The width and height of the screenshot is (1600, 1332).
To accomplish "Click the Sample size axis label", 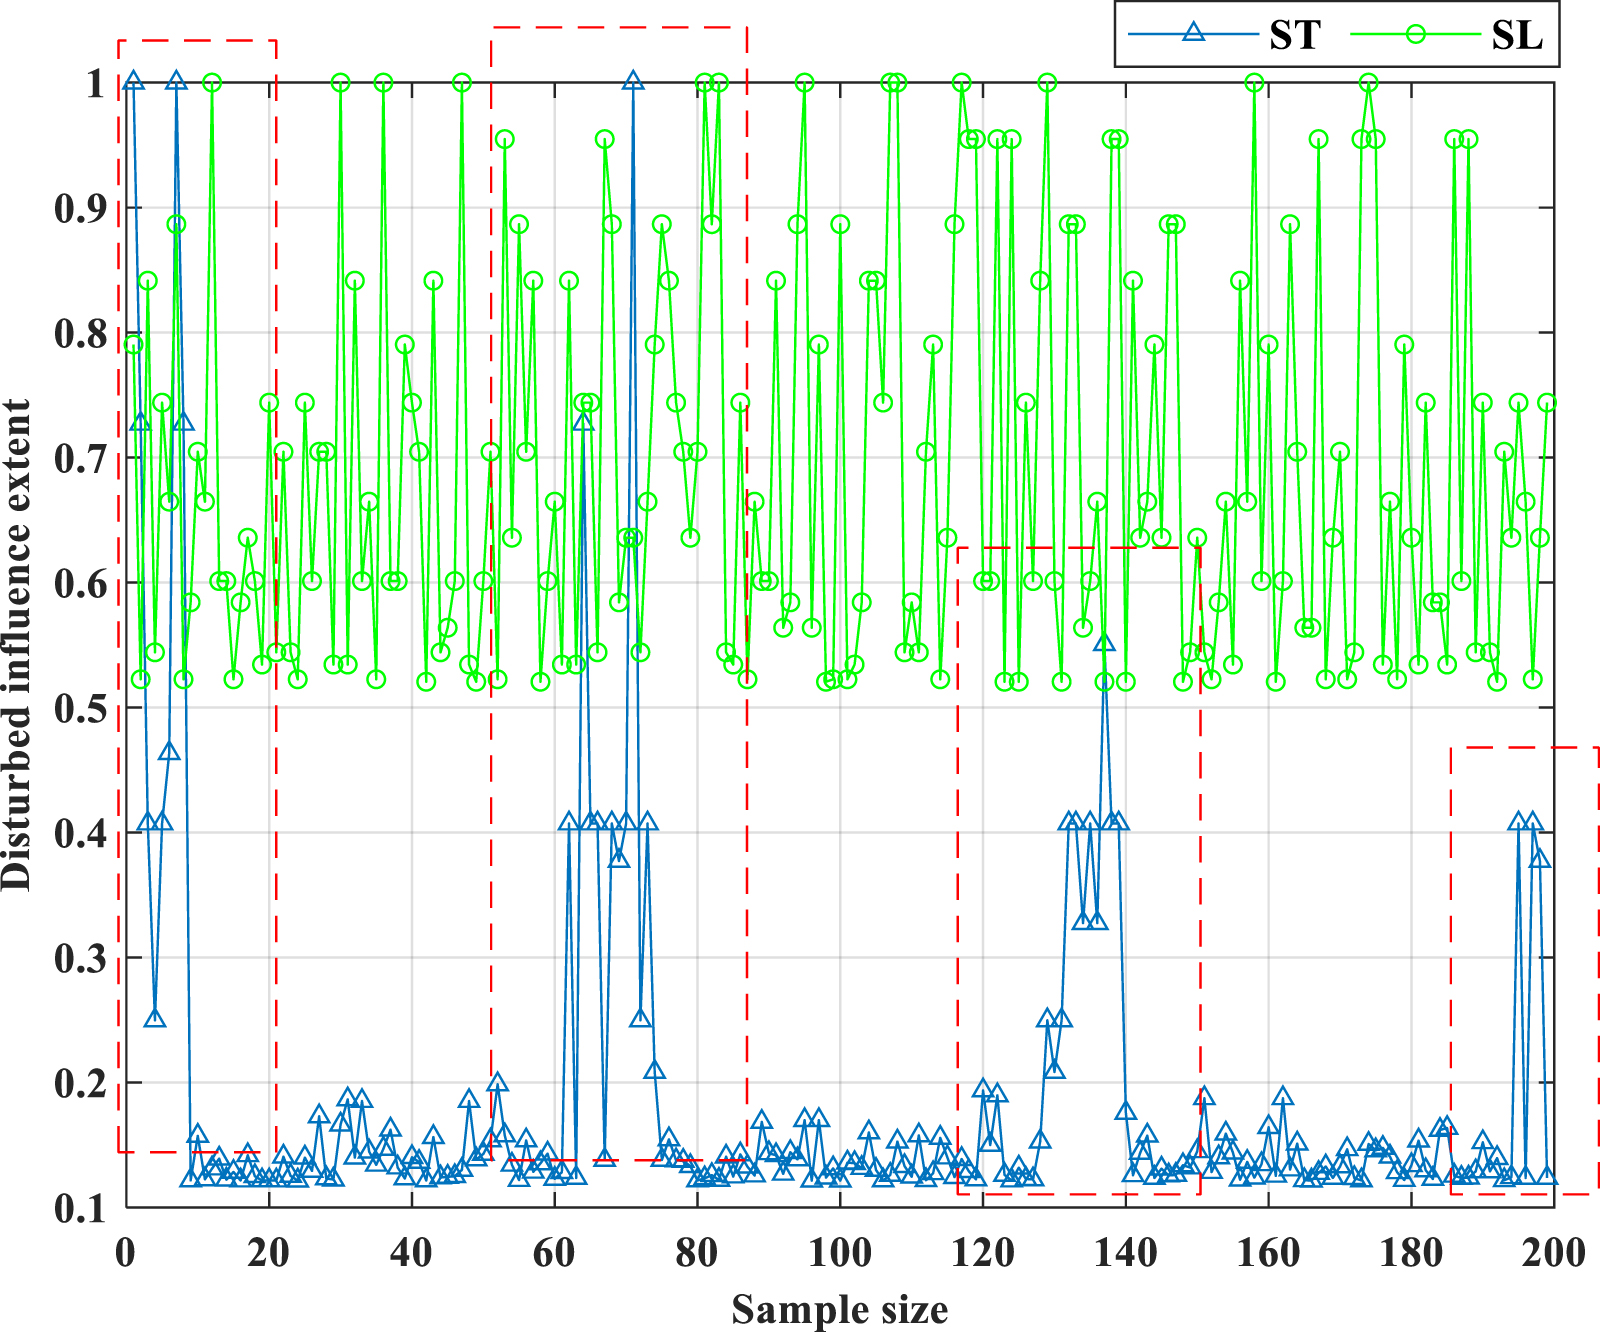I will (842, 1306).
